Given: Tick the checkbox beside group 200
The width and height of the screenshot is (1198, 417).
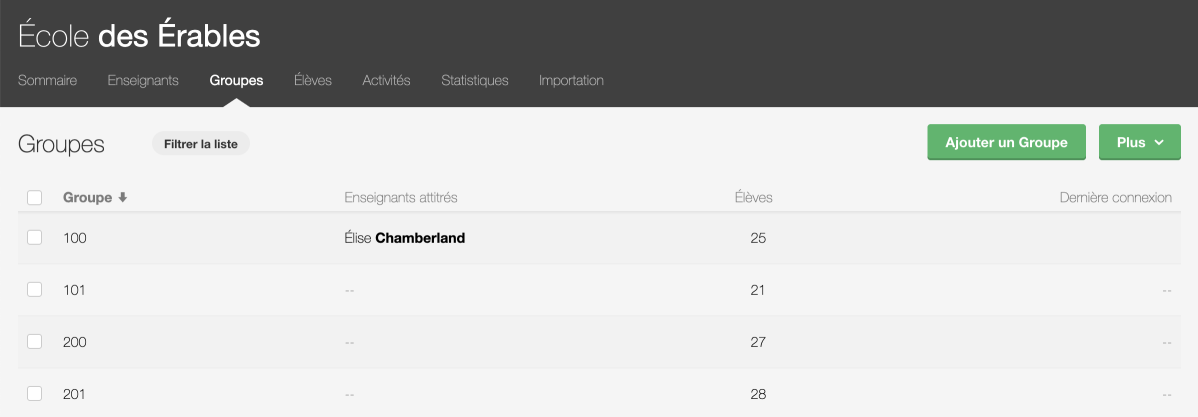Looking at the screenshot, I should 35,342.
